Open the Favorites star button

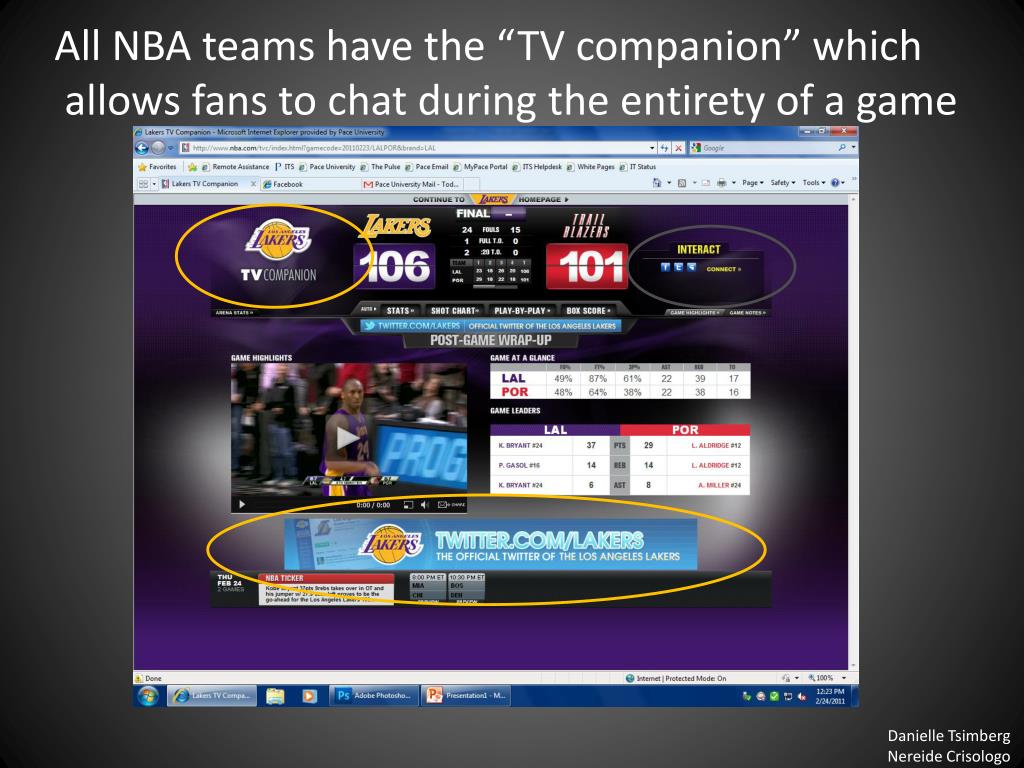(x=157, y=167)
